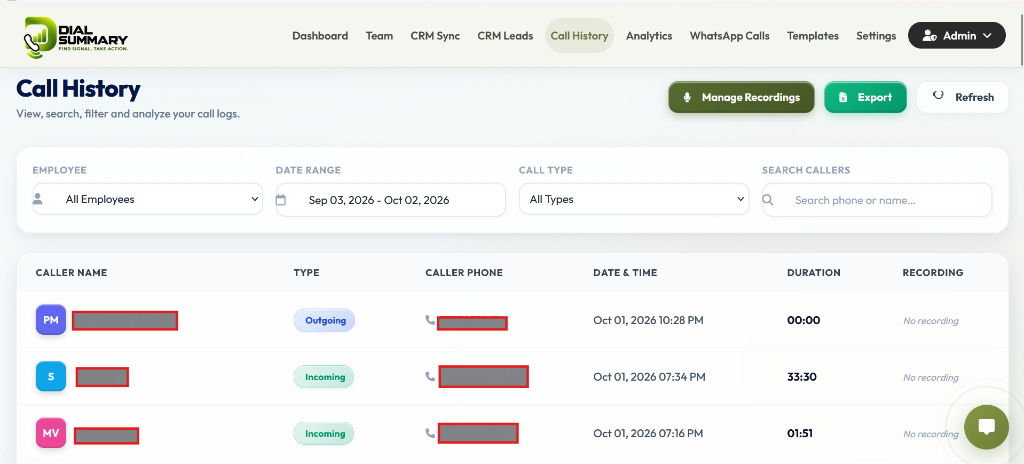Screen dimensions: 1024x464
Task: Click the calendar icon in Date Range
Action: pyautogui.click(x=281, y=200)
